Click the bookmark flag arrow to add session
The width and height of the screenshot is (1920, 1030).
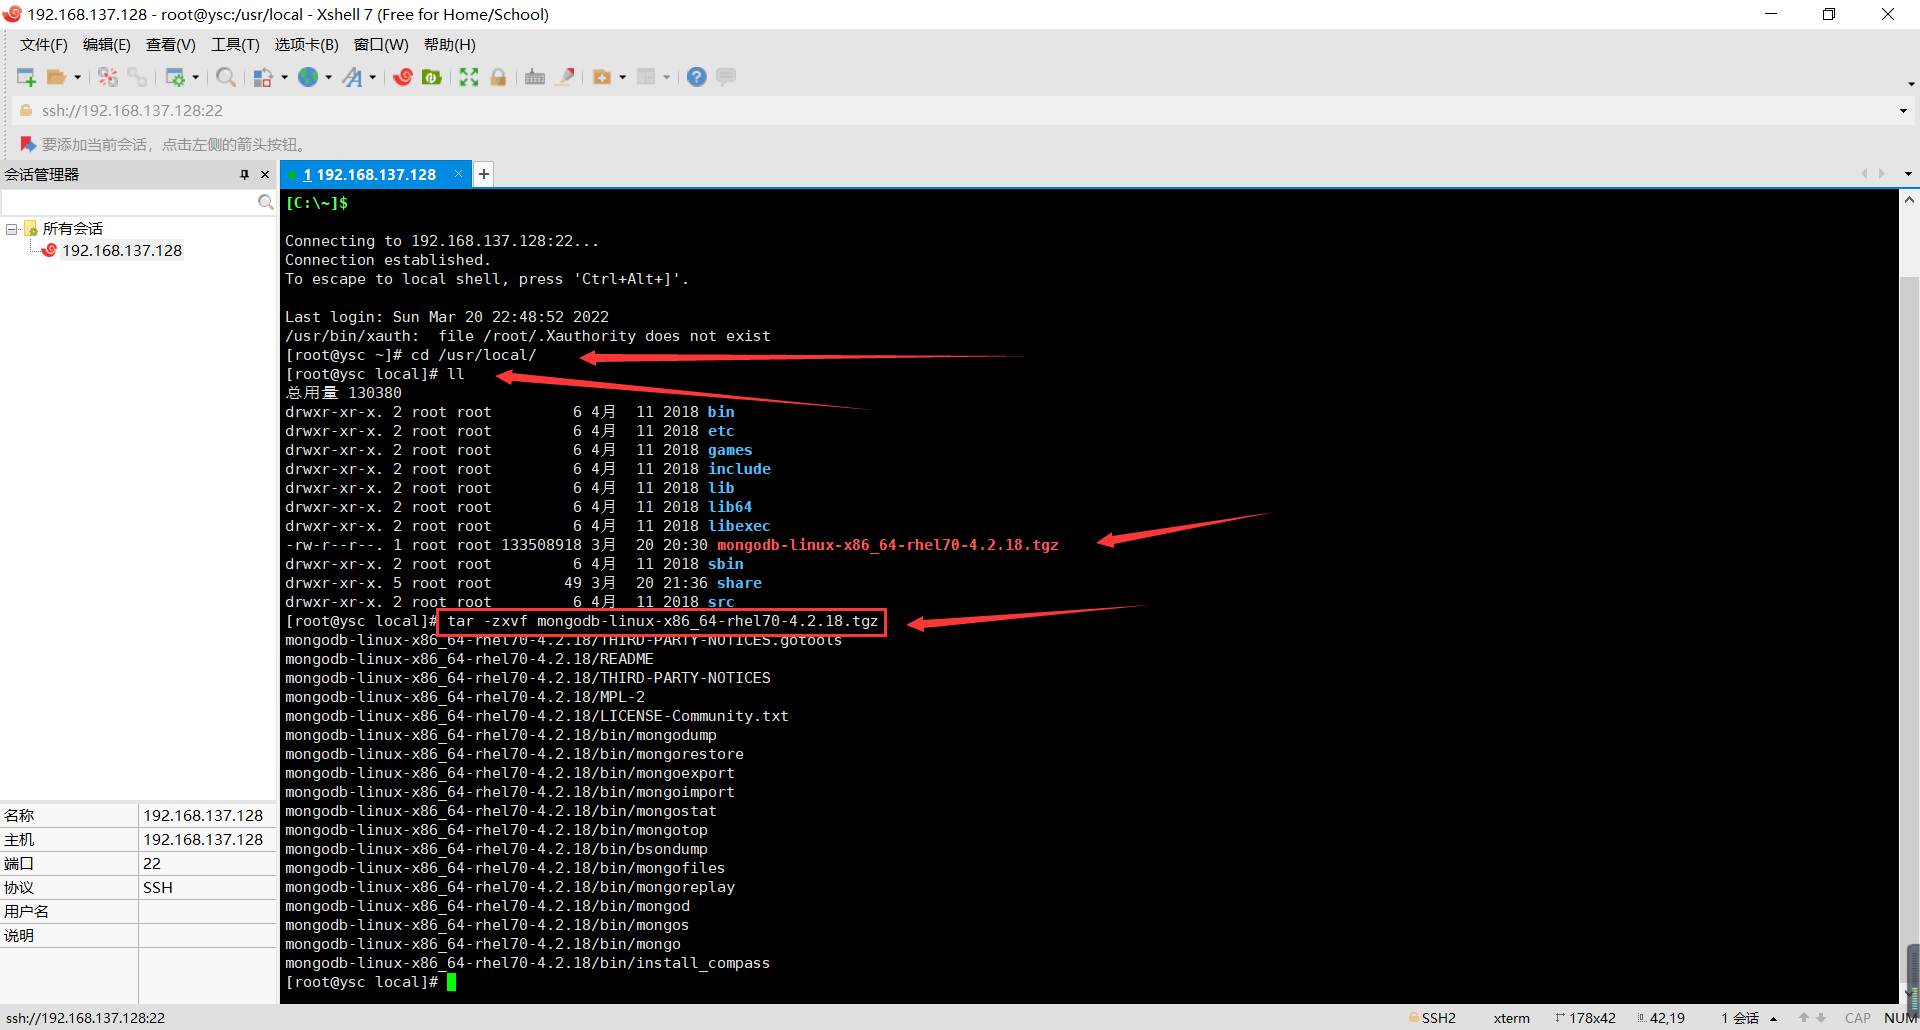point(27,144)
